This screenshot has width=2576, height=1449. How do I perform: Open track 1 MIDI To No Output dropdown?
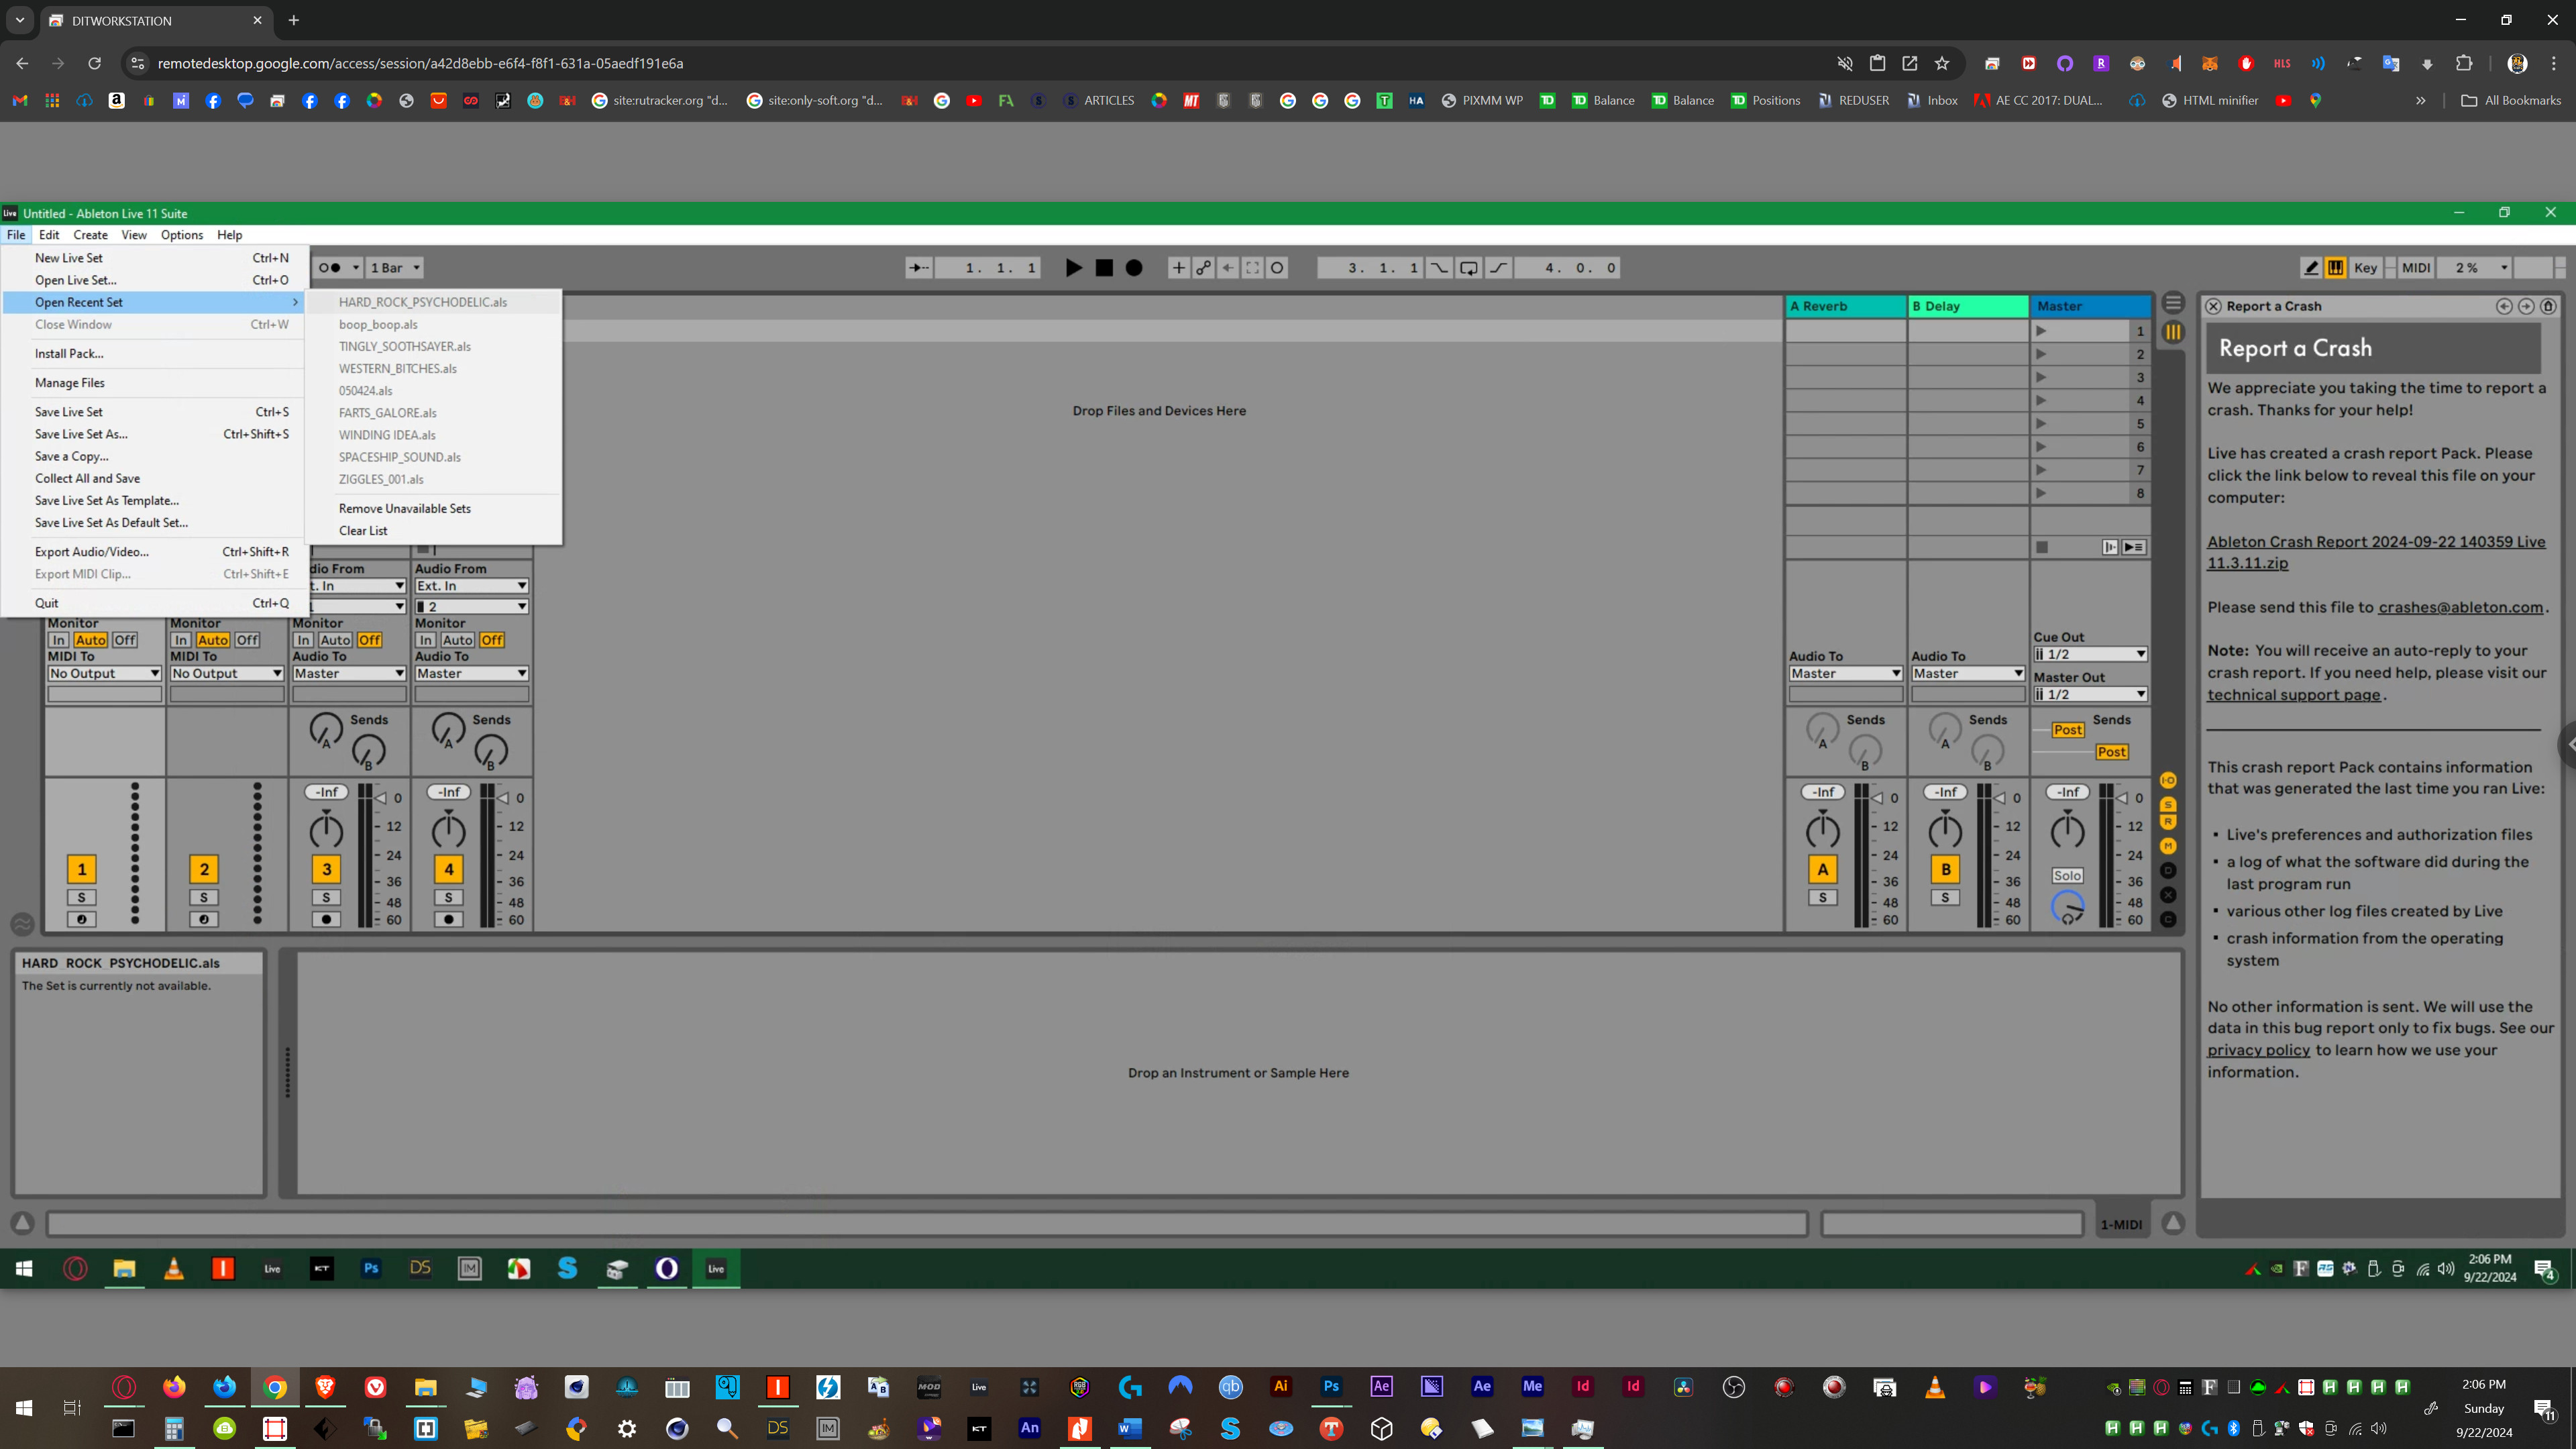click(104, 673)
